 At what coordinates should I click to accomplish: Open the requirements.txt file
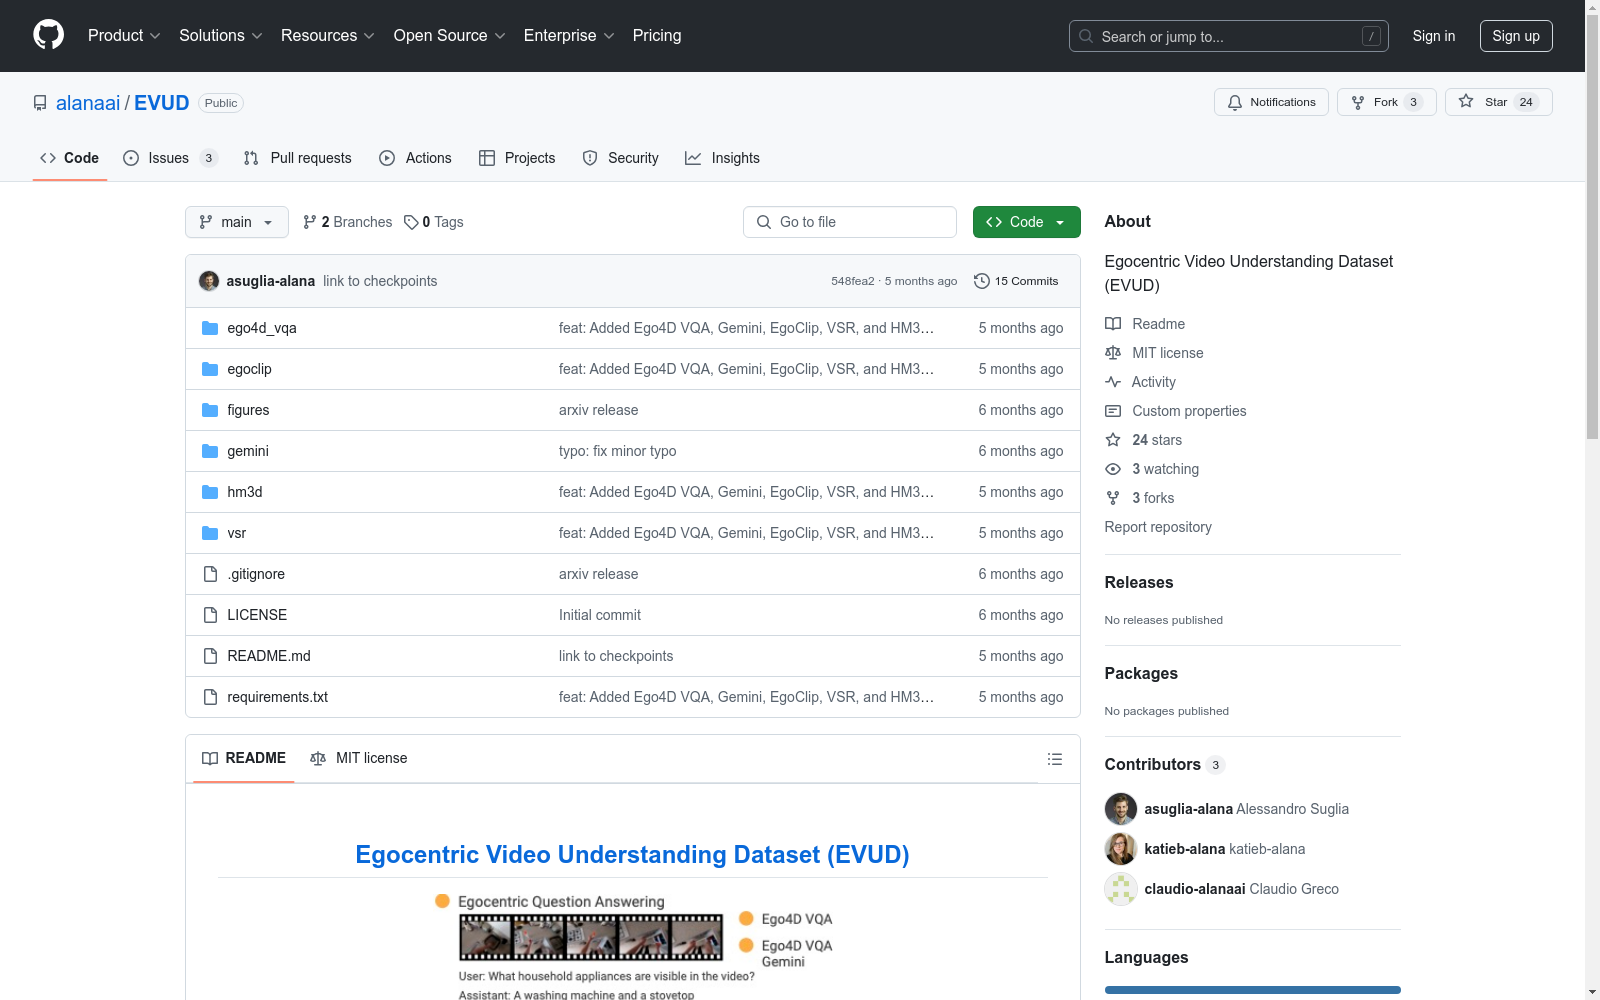[x=278, y=697]
